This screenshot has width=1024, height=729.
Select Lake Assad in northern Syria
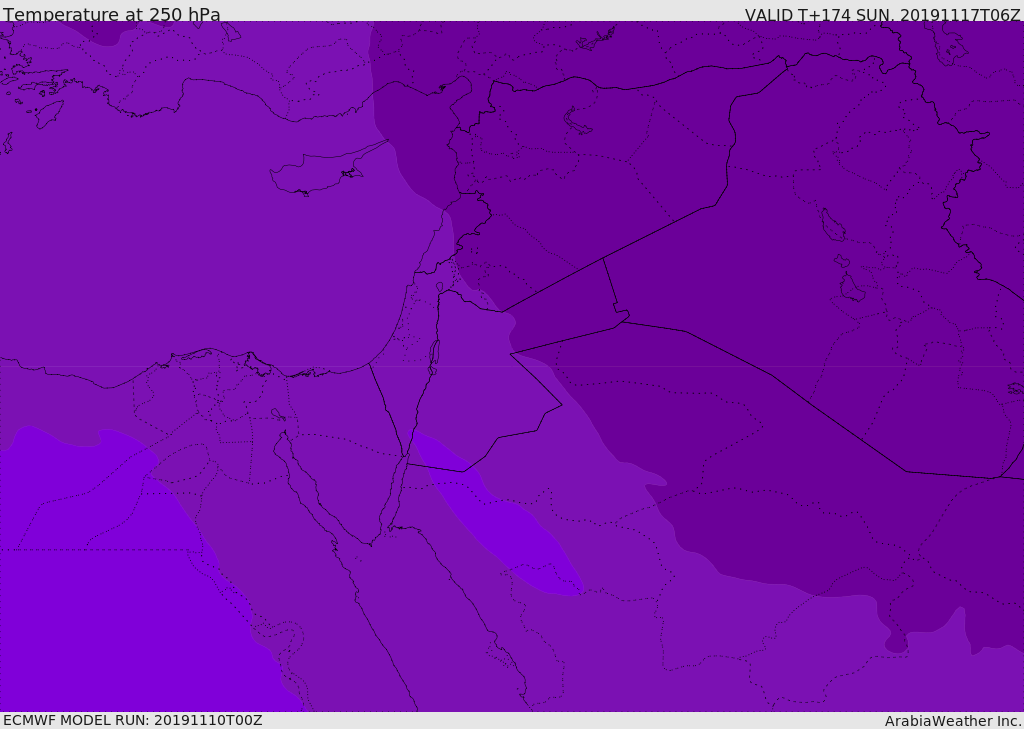(577, 121)
